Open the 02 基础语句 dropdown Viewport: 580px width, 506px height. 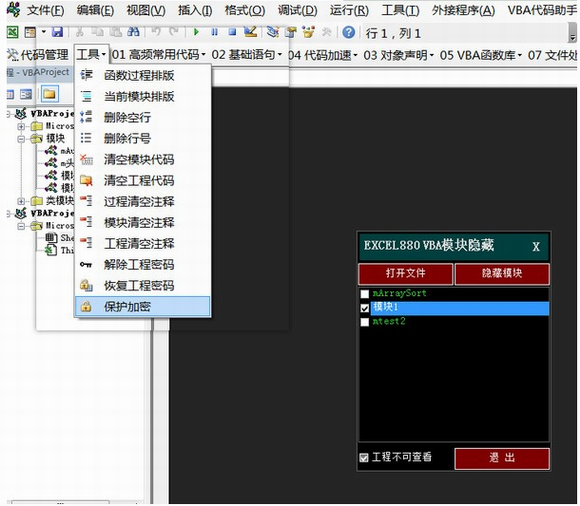247,55
